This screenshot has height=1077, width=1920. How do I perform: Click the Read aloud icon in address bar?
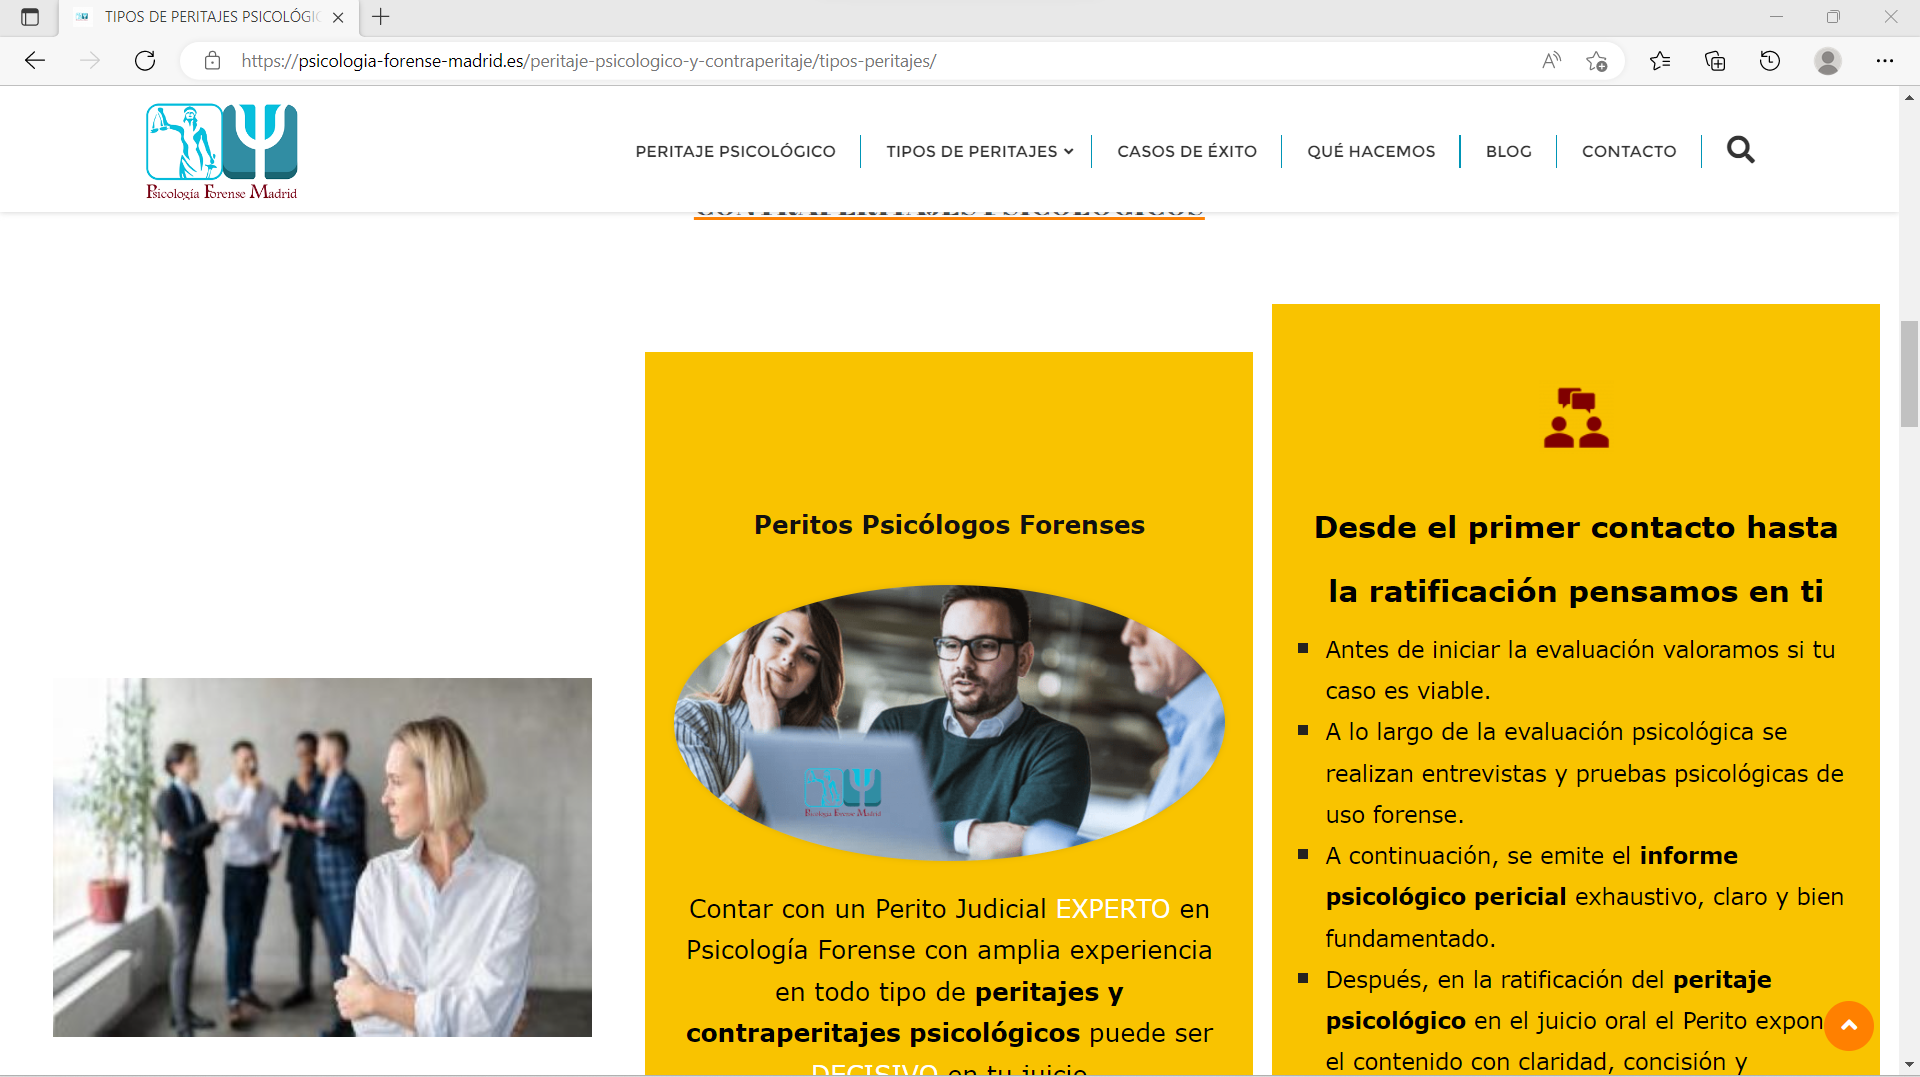[x=1551, y=61]
